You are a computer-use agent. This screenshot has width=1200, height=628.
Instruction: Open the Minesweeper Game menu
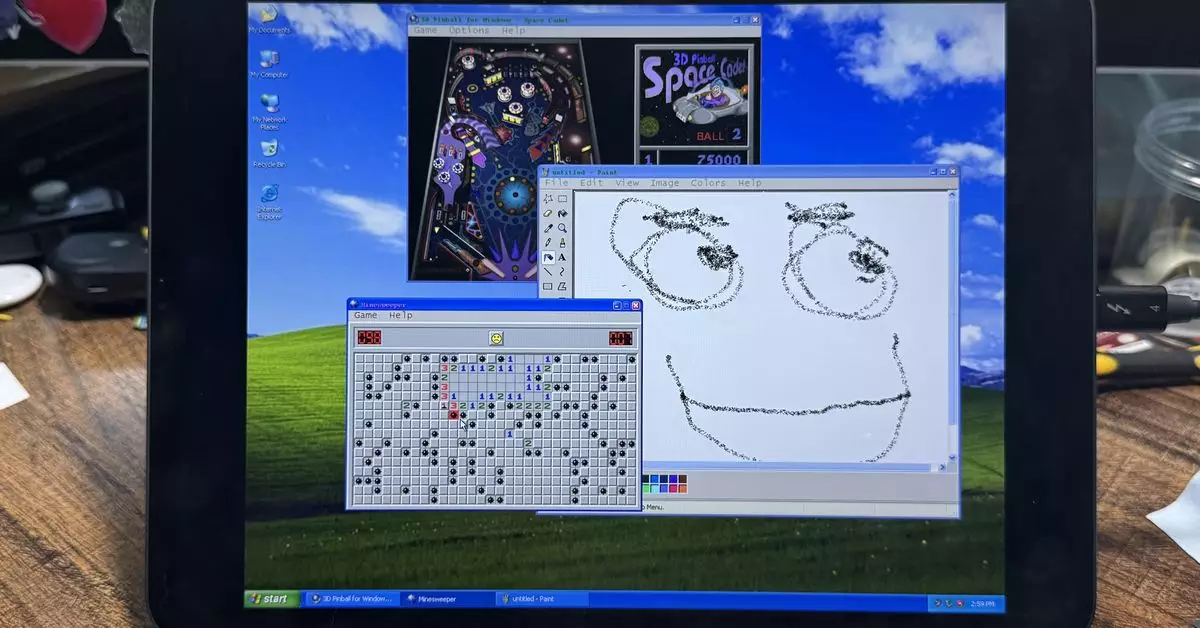pyautogui.click(x=366, y=315)
